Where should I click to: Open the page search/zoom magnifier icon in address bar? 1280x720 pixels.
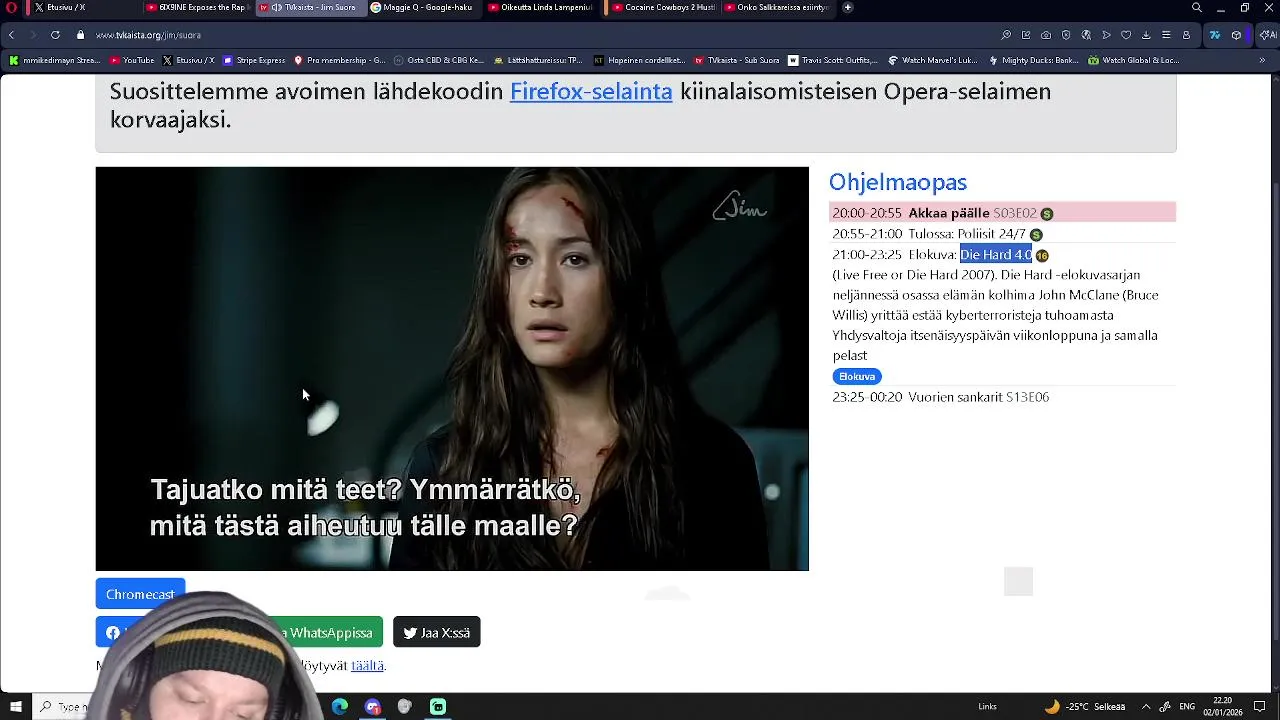coord(1006,35)
